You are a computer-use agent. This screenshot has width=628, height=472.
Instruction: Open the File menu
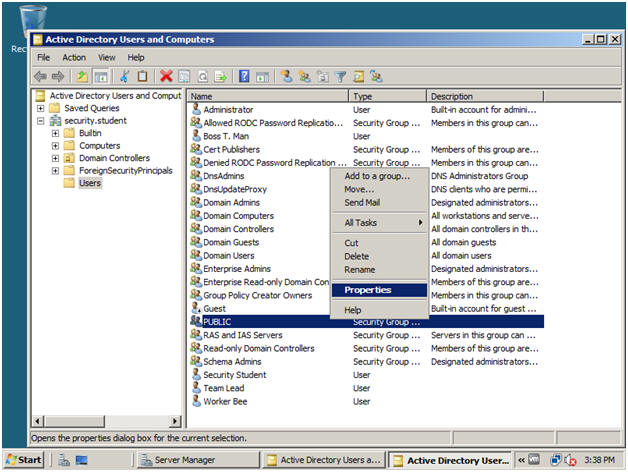coord(43,57)
